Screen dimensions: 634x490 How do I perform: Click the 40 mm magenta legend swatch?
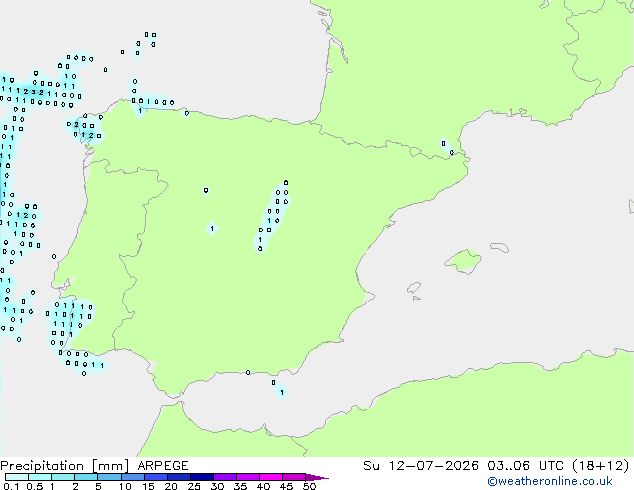271,477
